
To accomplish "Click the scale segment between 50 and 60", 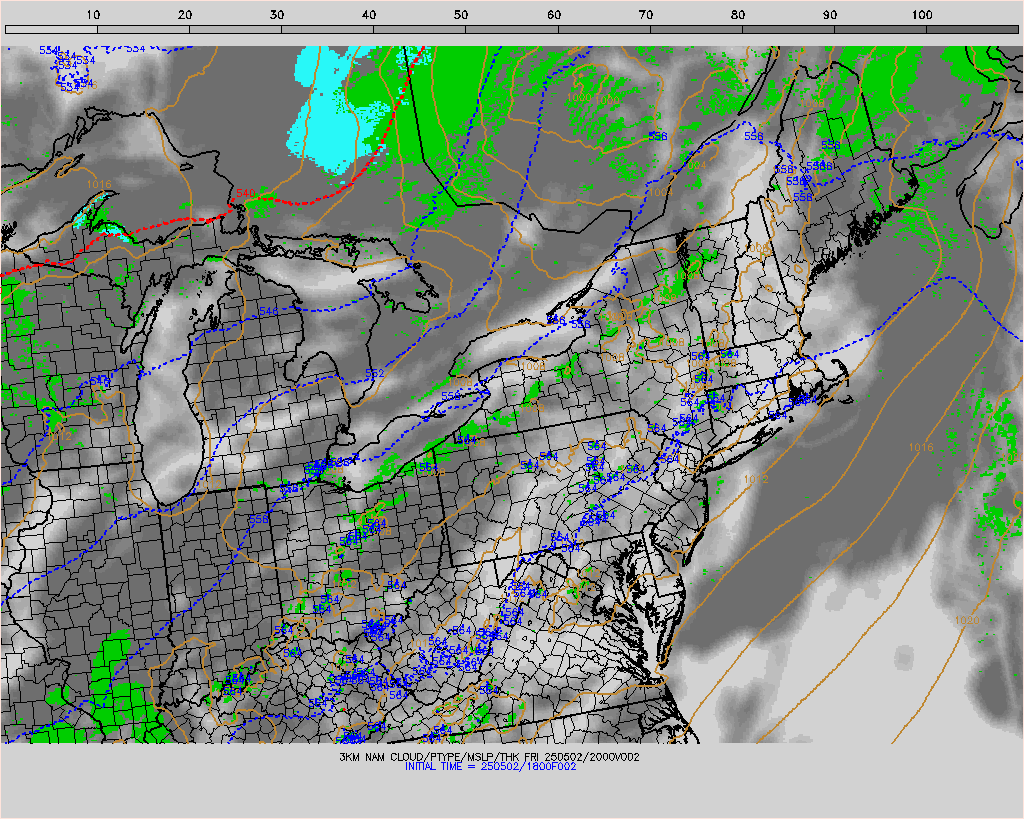I will [512, 29].
